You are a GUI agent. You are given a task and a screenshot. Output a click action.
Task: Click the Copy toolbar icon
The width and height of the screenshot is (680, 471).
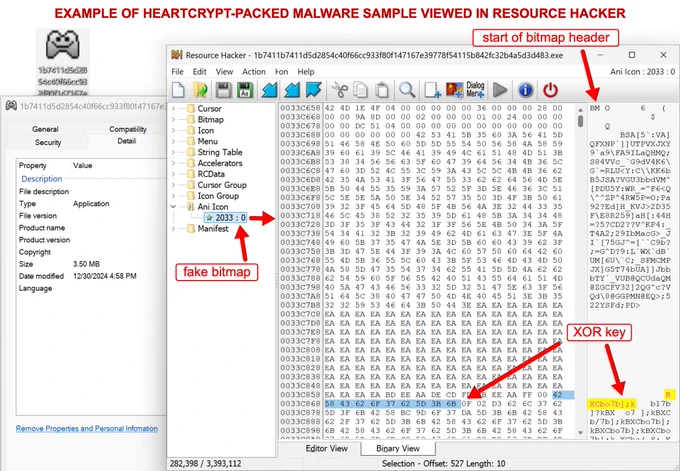click(x=360, y=90)
